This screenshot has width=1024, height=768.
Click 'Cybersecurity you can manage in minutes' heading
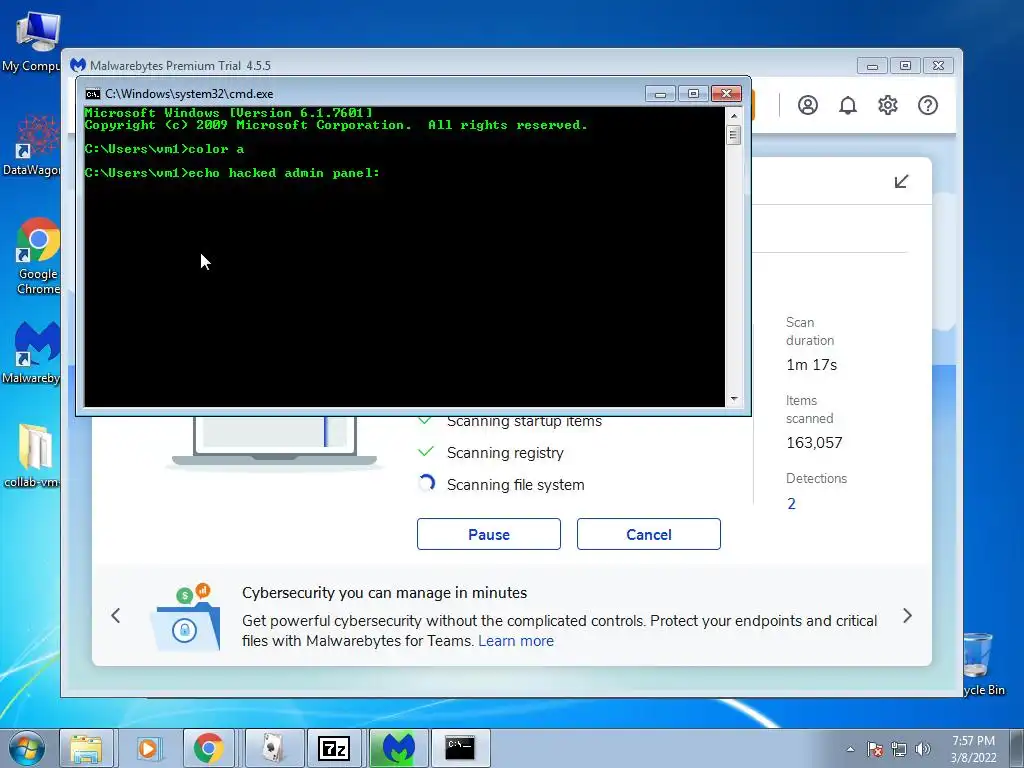tap(385, 592)
